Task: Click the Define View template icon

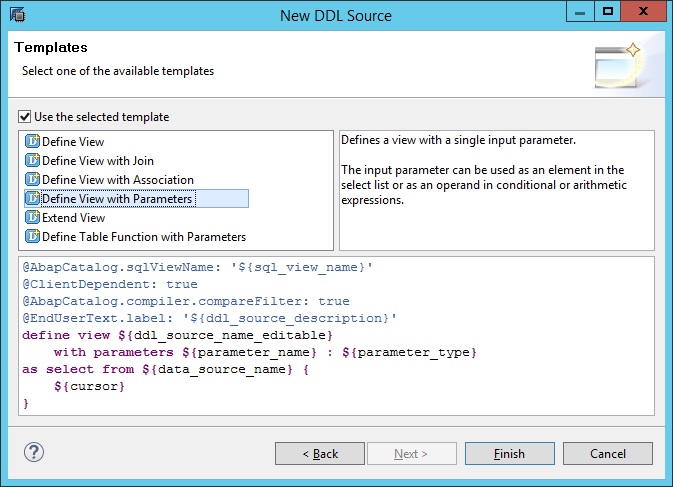Action: point(32,141)
